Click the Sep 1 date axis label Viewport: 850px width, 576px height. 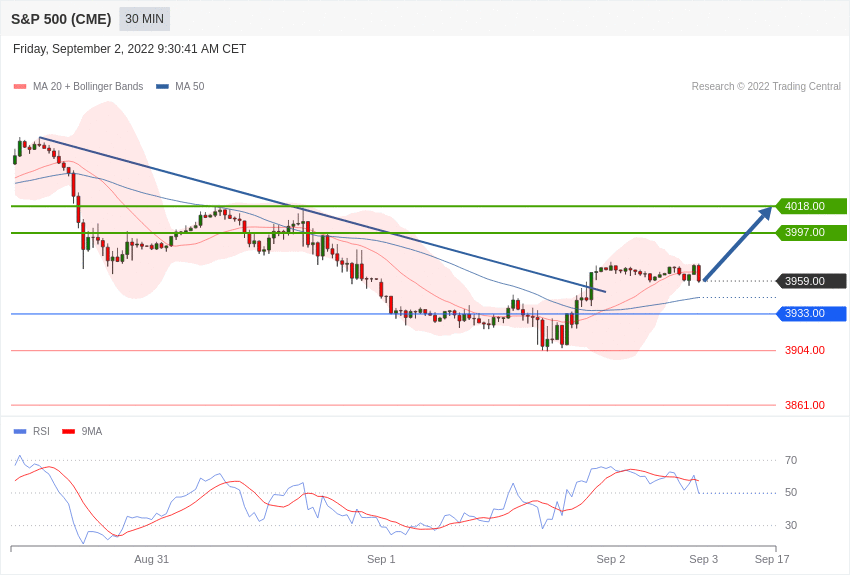(381, 559)
